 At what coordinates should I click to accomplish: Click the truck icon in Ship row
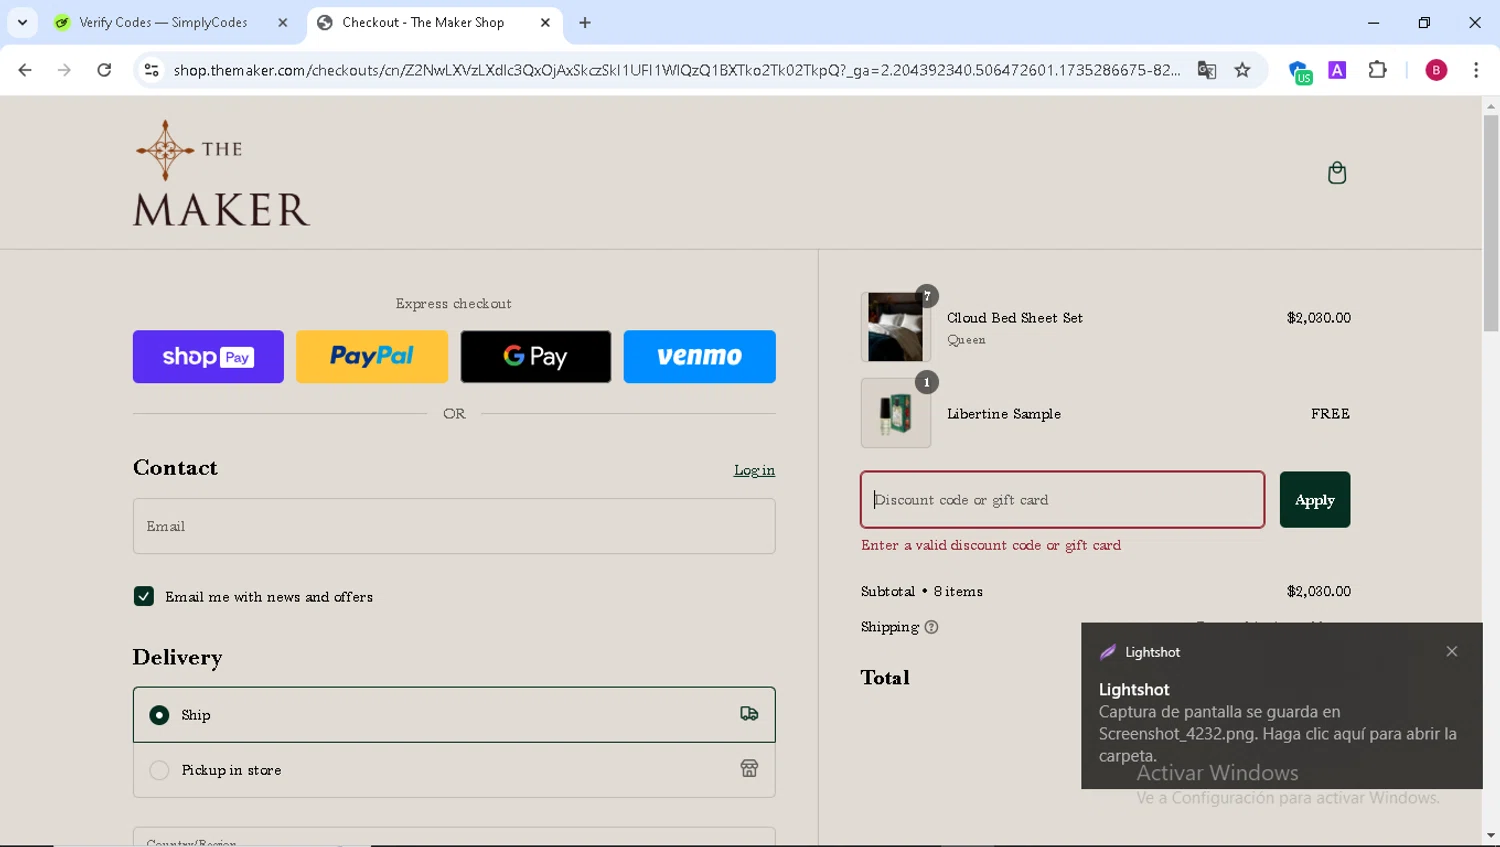749,714
